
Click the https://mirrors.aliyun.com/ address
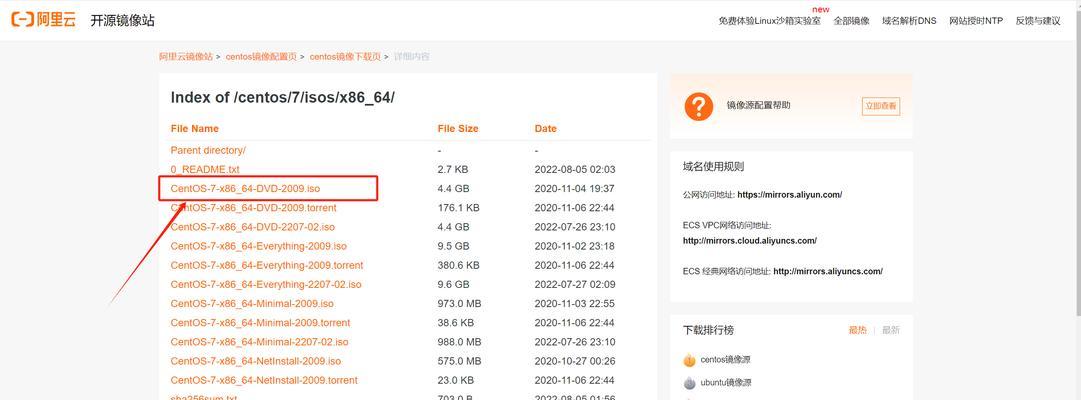click(x=789, y=195)
